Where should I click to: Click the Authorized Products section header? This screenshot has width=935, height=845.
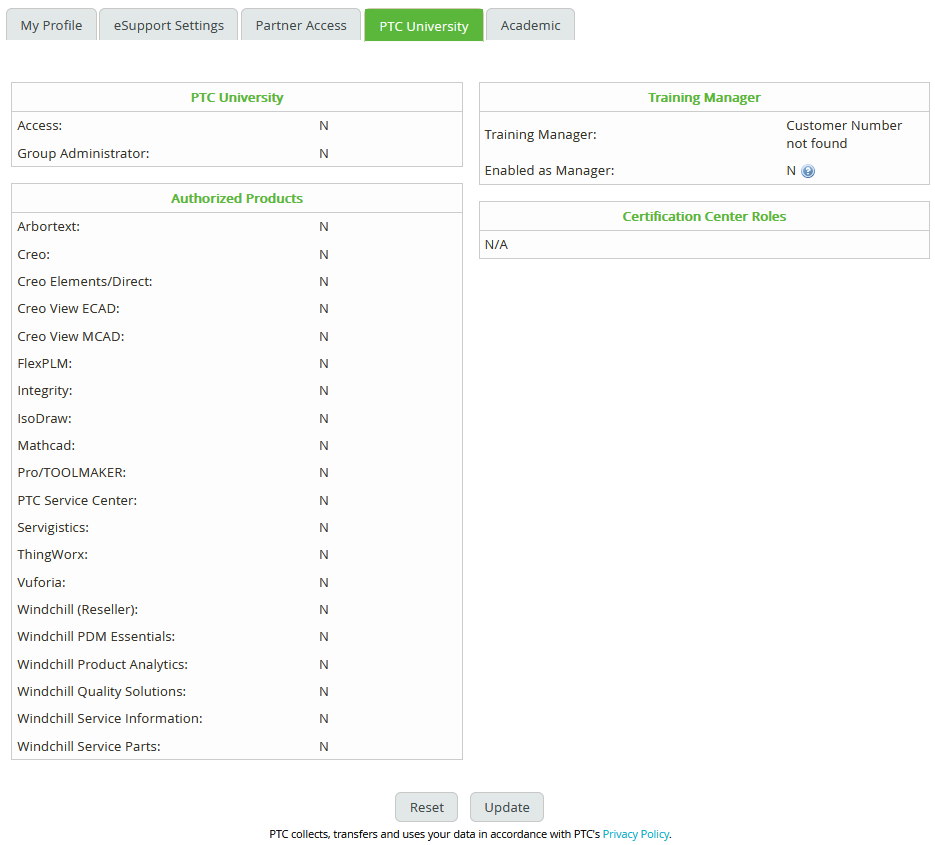237,198
